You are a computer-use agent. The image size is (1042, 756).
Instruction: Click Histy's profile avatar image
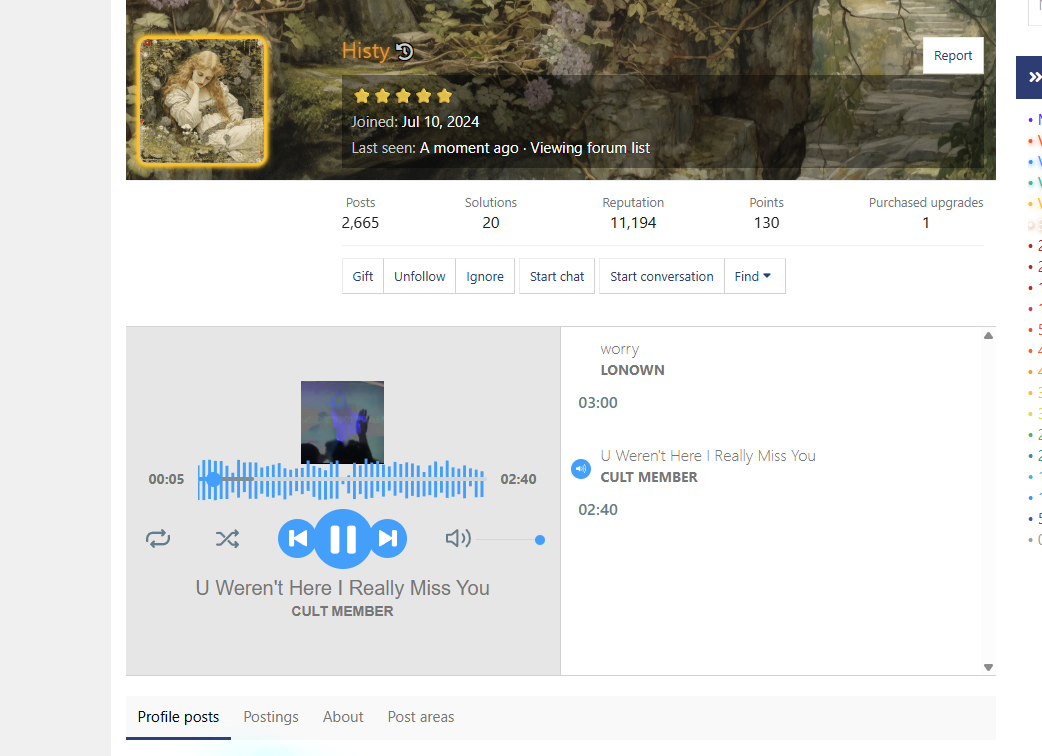coord(202,101)
